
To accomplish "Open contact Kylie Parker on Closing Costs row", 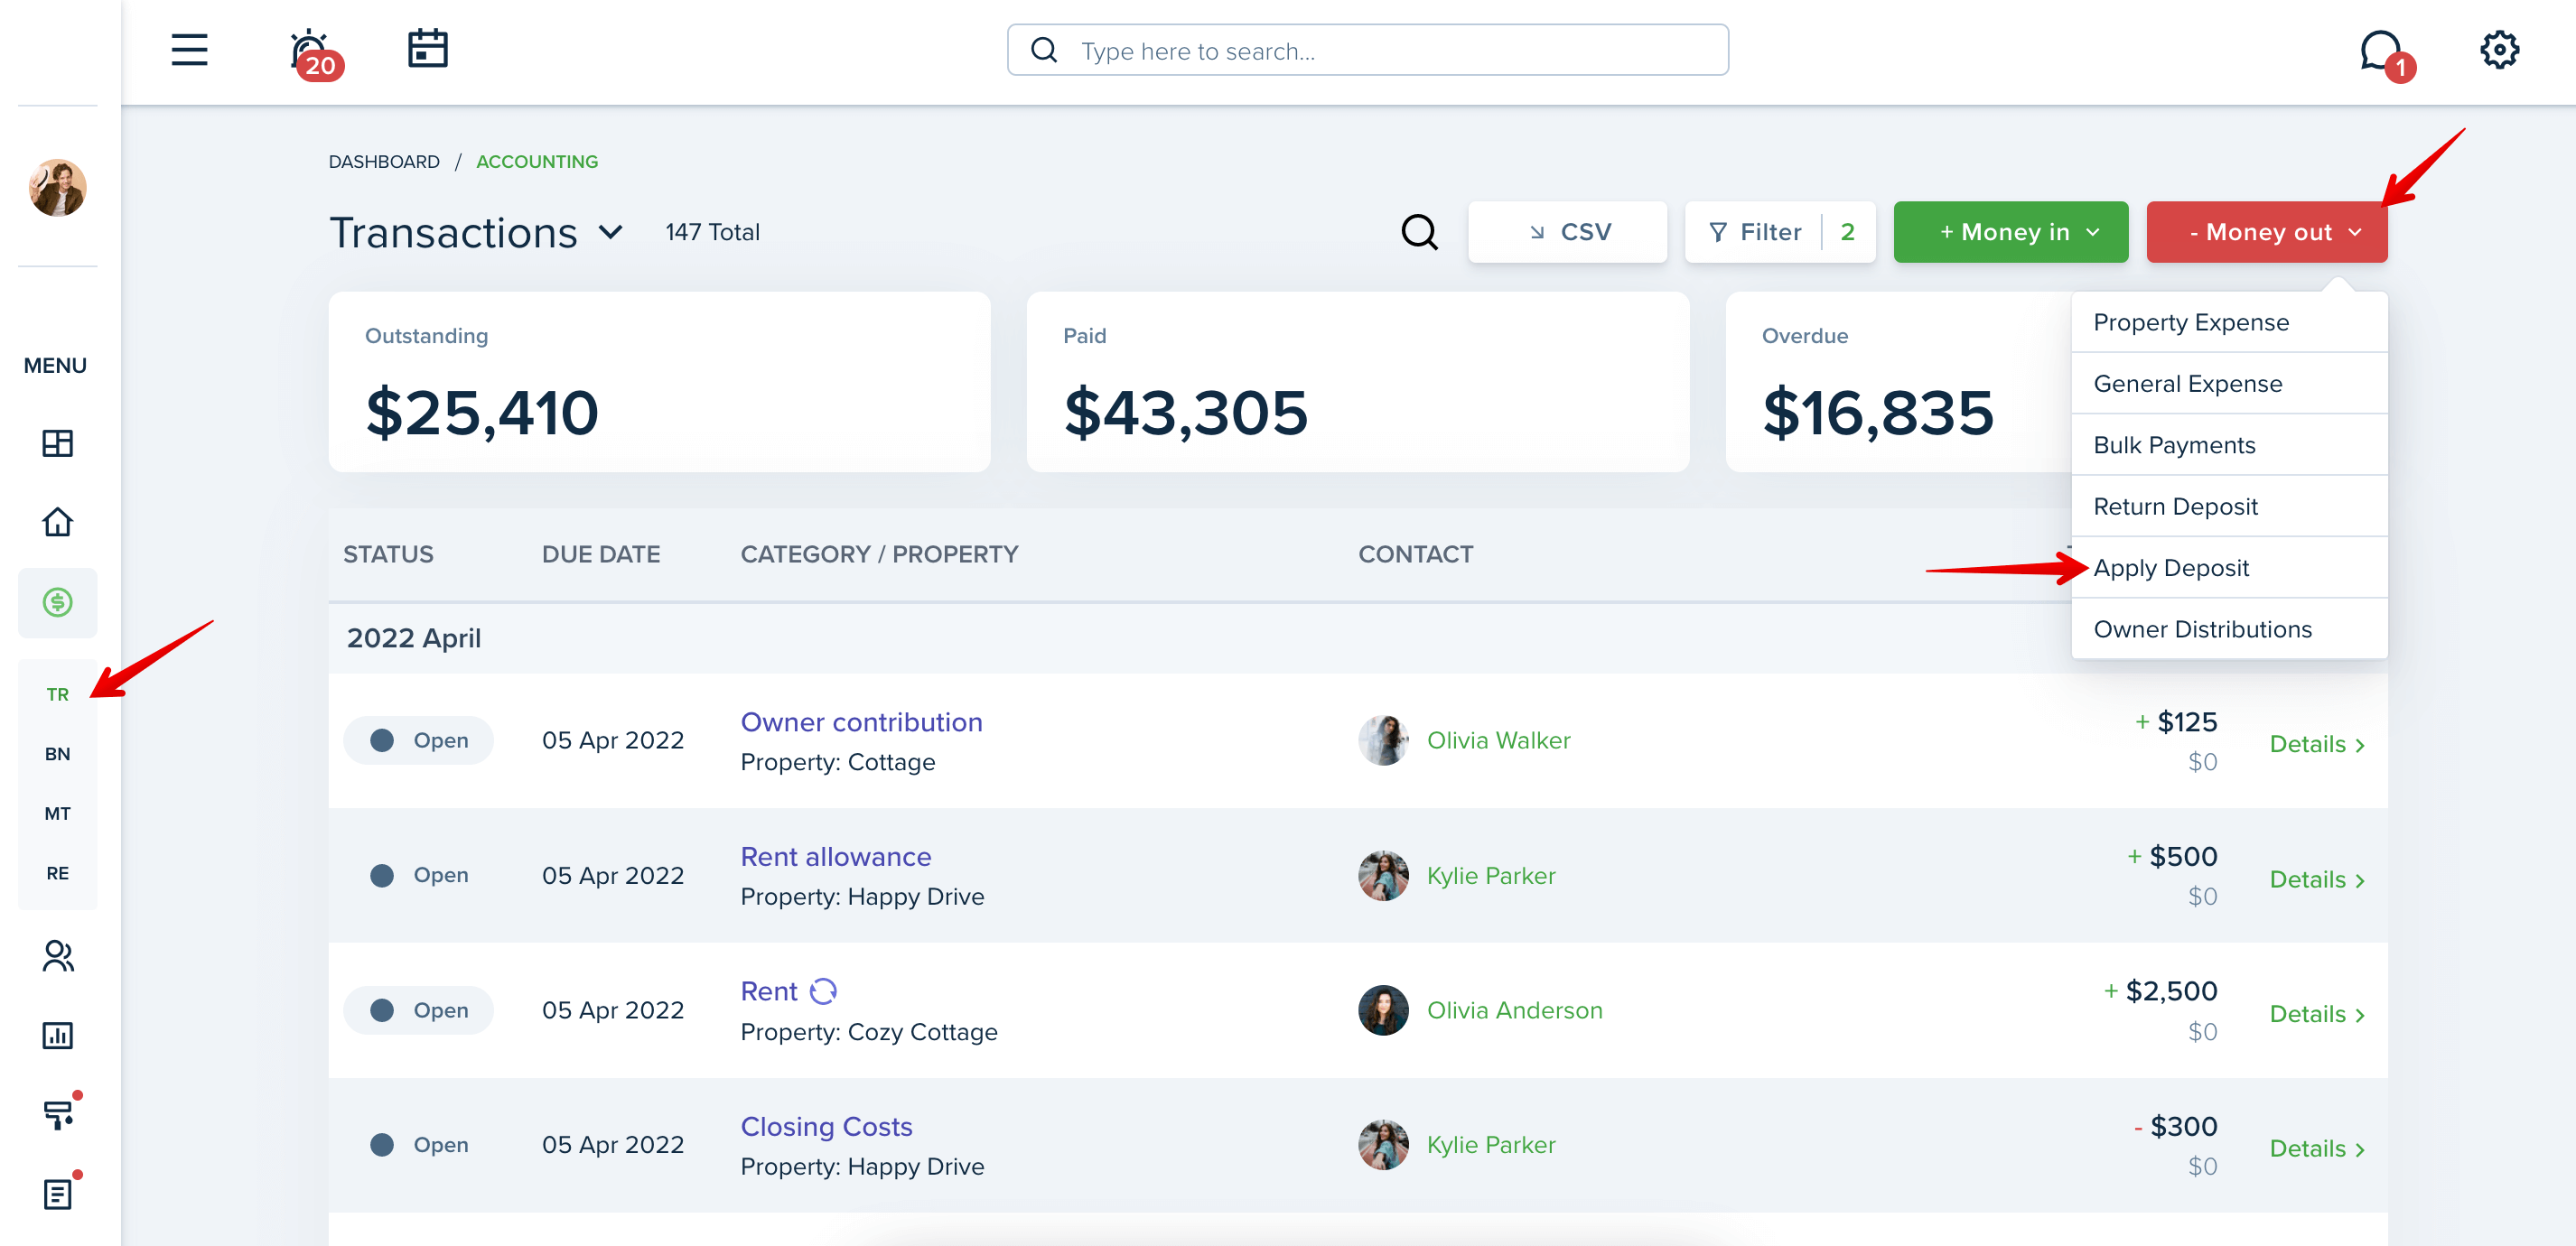I will click(x=1490, y=1145).
